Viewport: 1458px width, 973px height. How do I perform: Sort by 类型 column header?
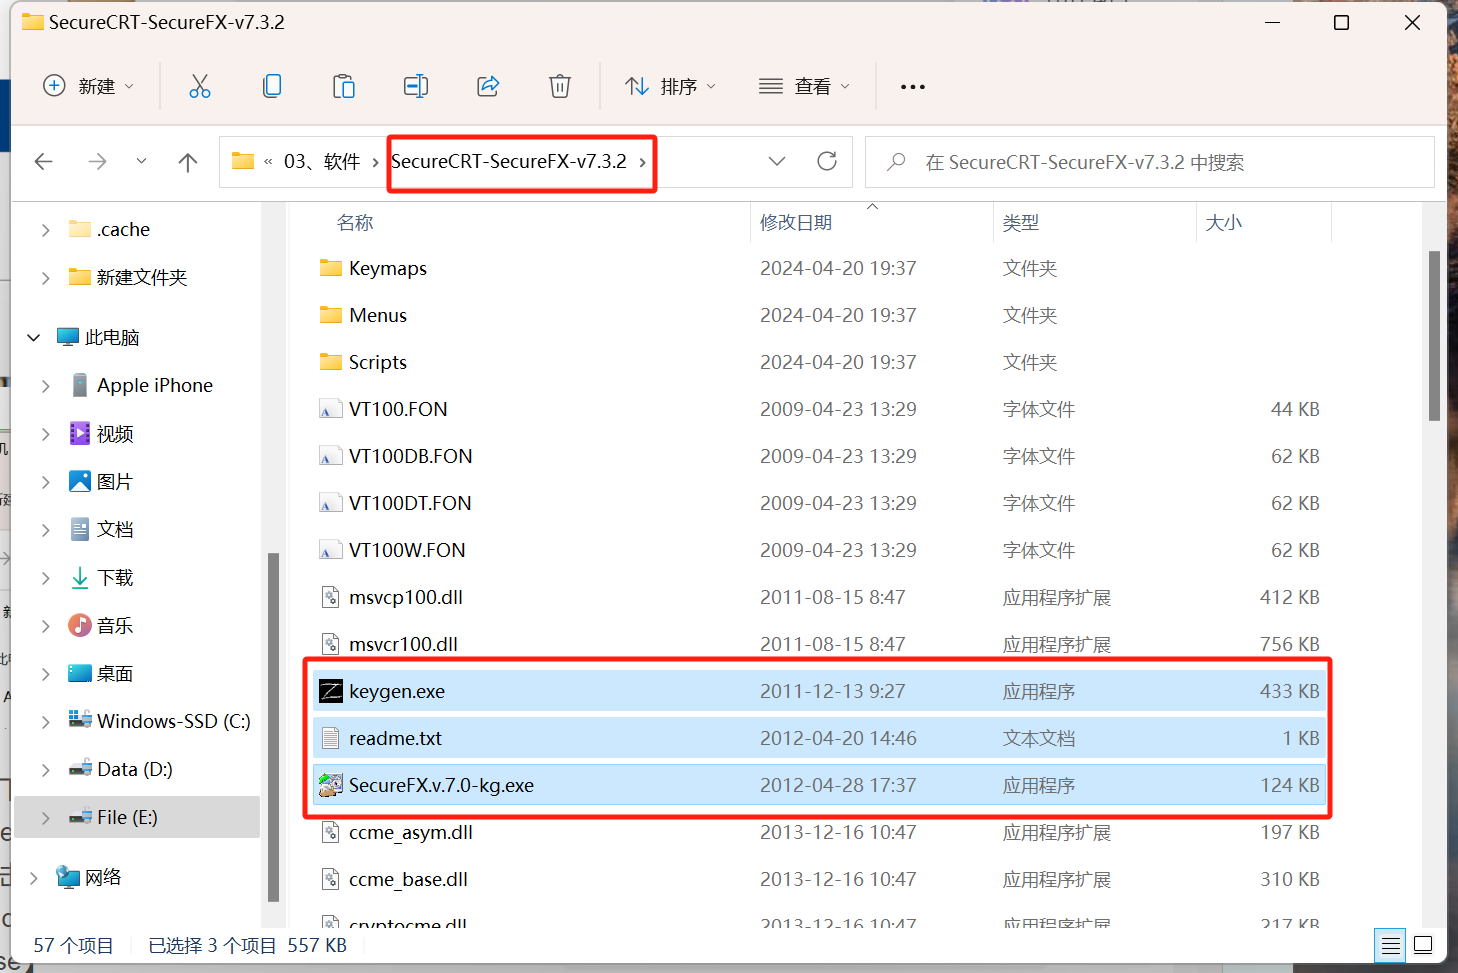(1021, 222)
